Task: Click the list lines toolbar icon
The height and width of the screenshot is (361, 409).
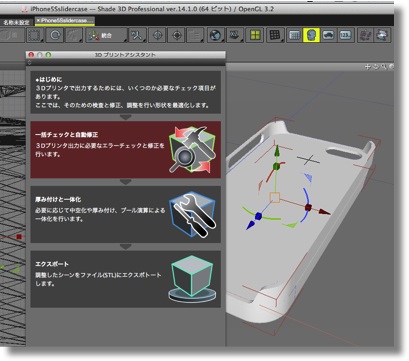Action: (195, 35)
